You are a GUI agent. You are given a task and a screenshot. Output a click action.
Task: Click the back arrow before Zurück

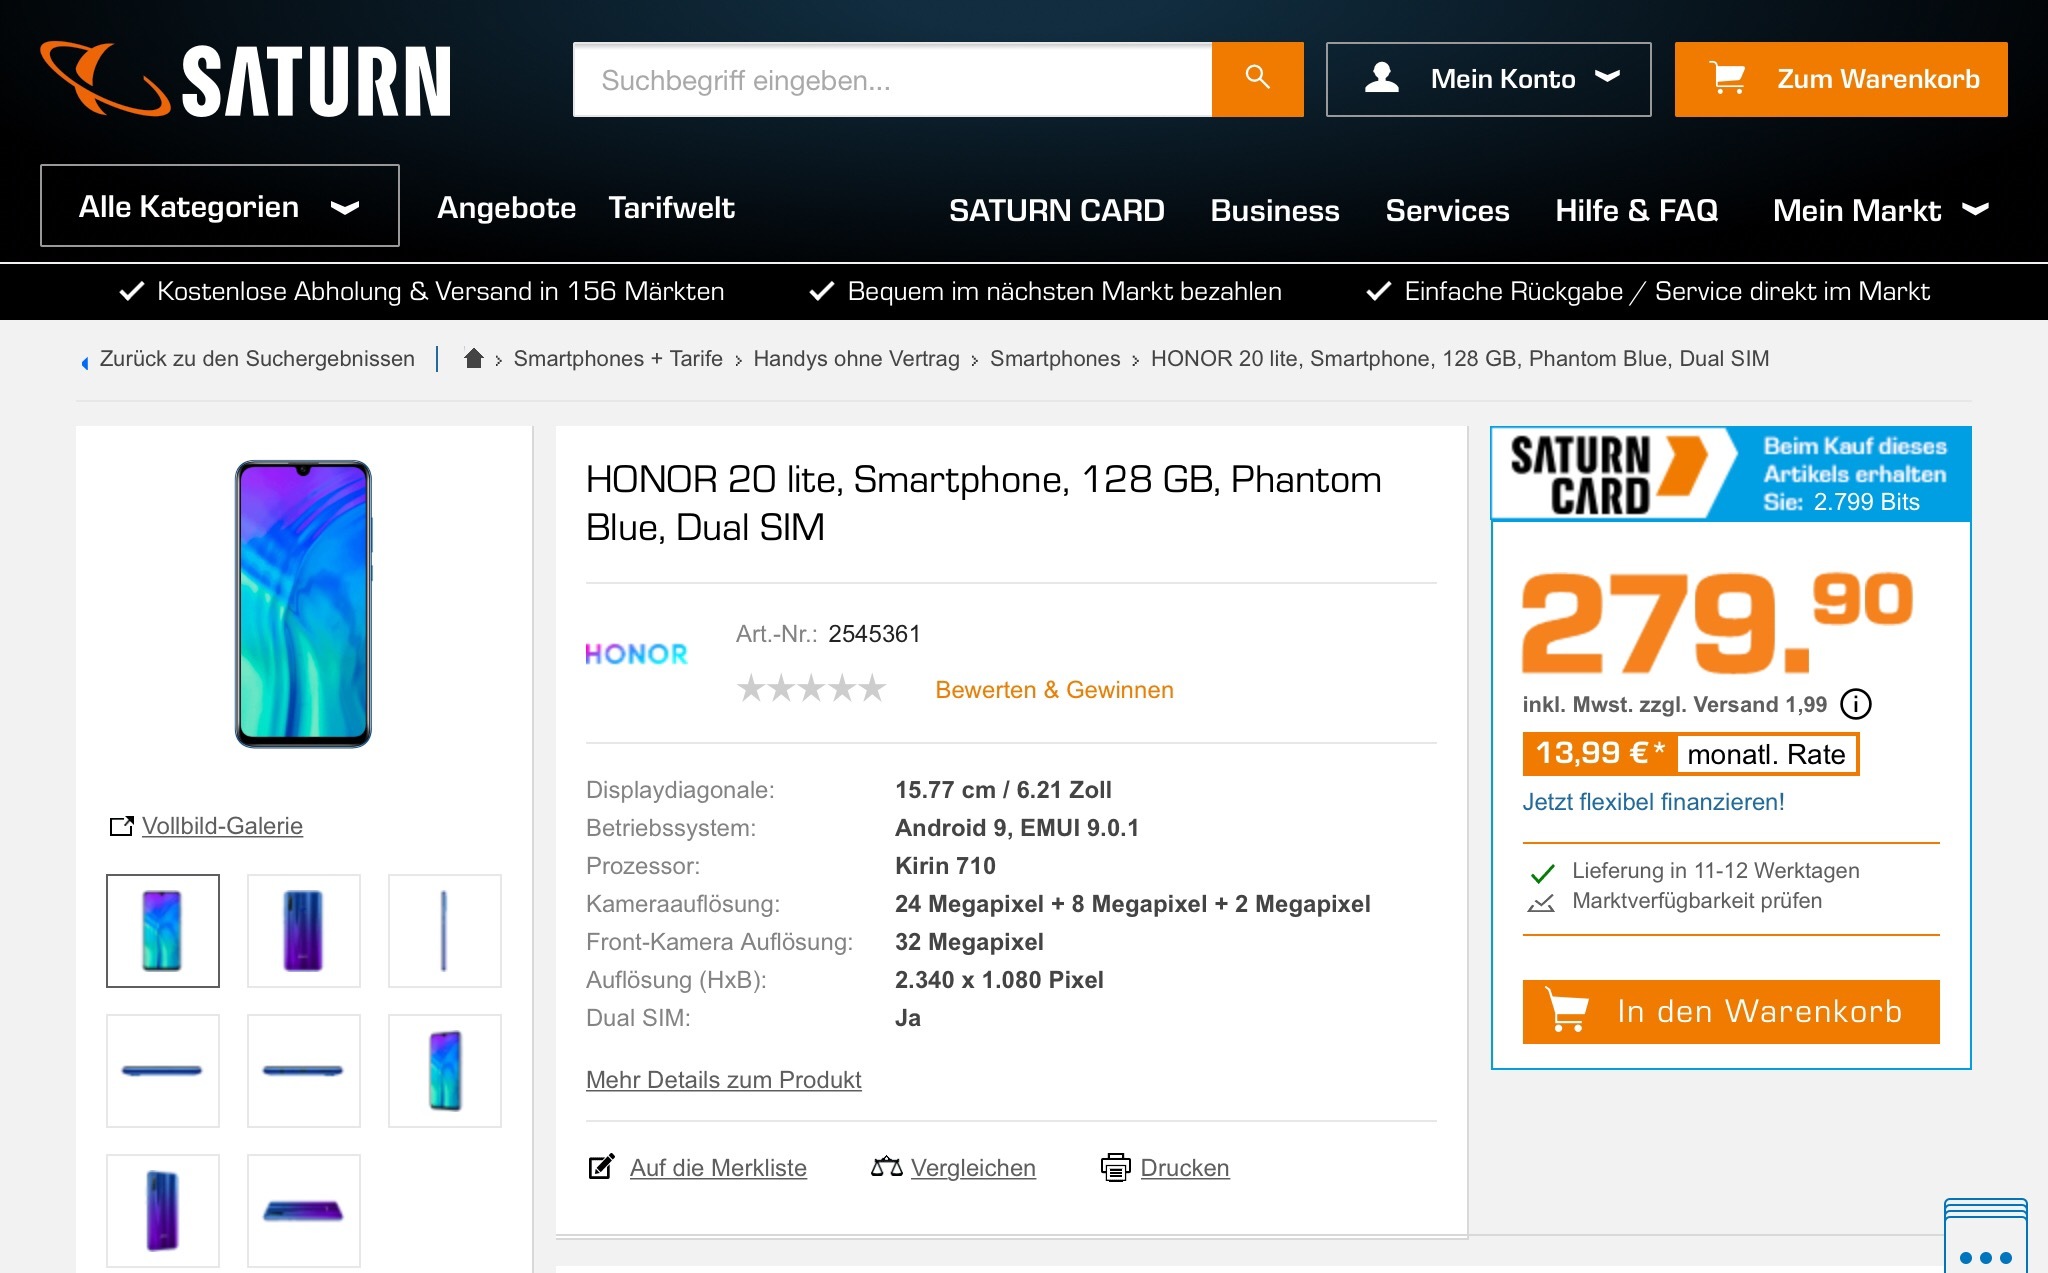click(x=85, y=361)
